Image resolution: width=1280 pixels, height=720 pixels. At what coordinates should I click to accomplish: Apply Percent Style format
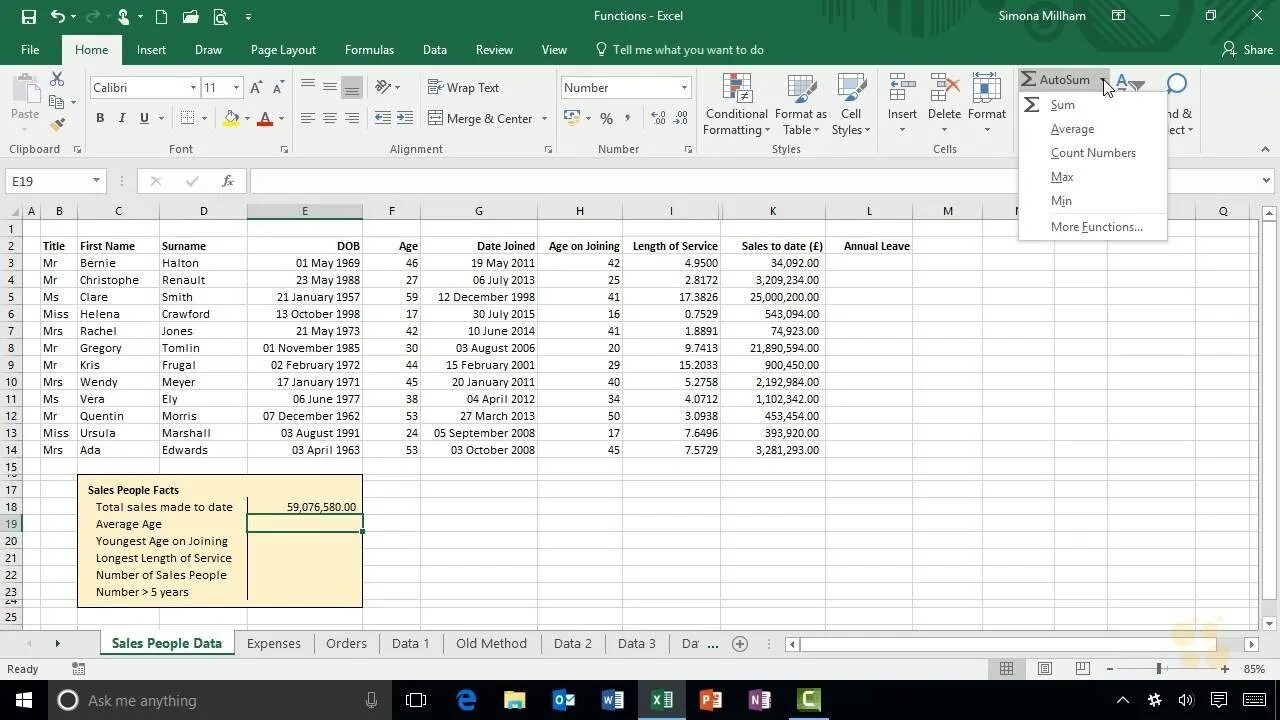point(606,118)
